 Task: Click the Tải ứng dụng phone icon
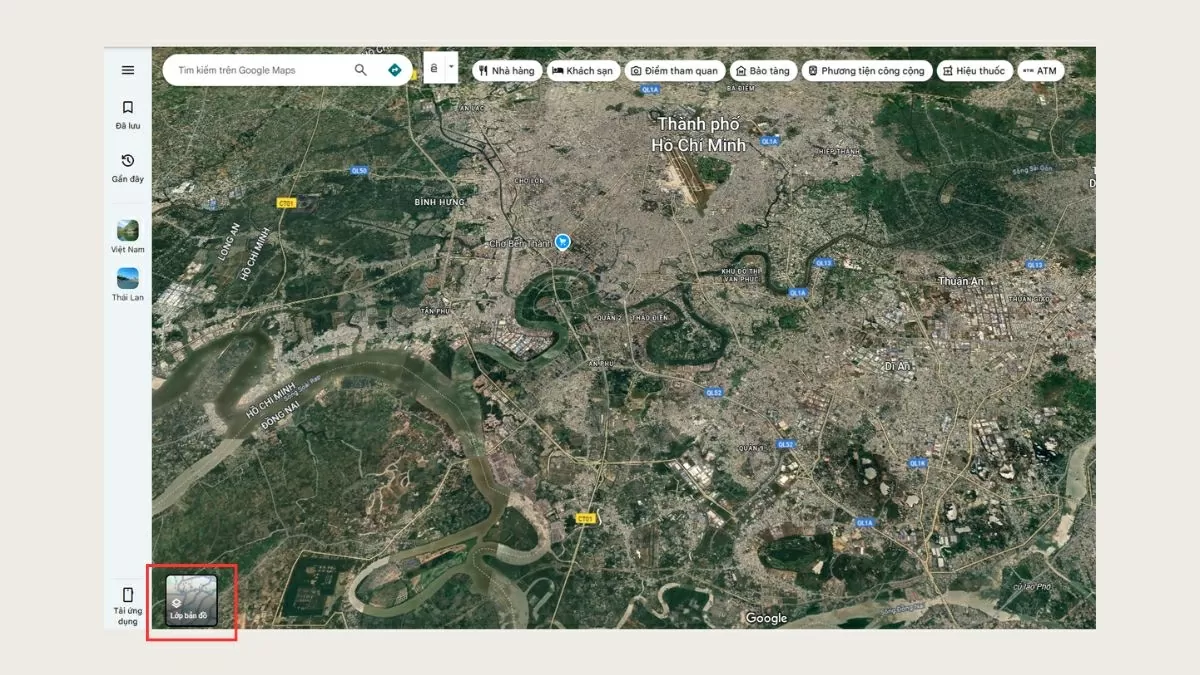click(x=127, y=595)
